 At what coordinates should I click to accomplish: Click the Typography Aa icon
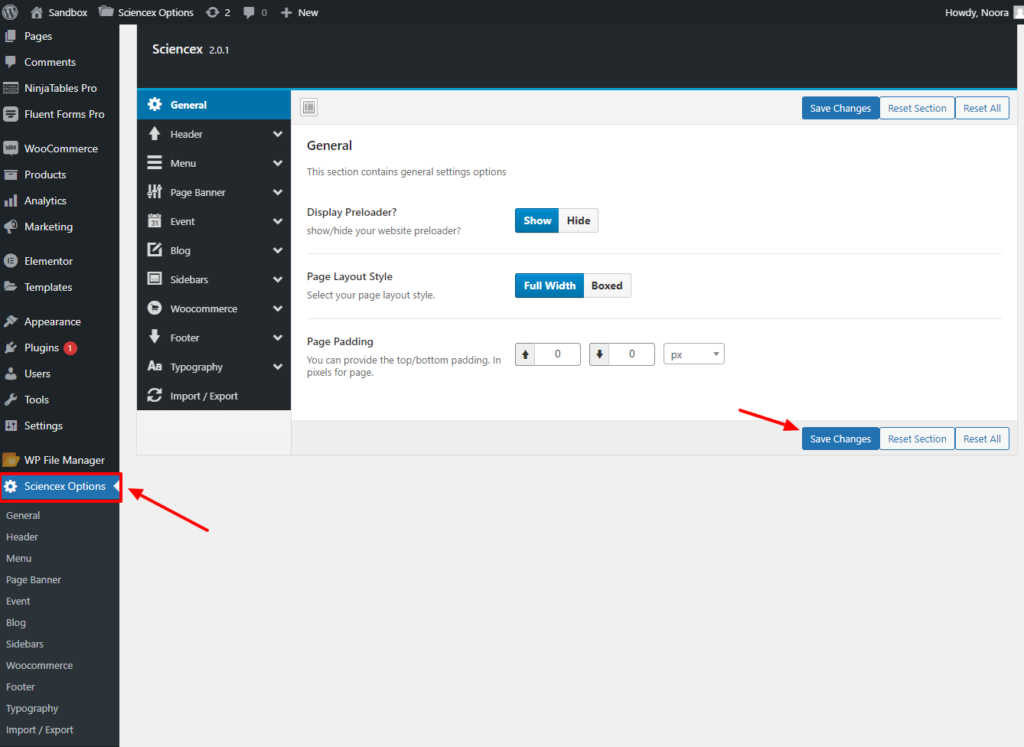tap(154, 367)
